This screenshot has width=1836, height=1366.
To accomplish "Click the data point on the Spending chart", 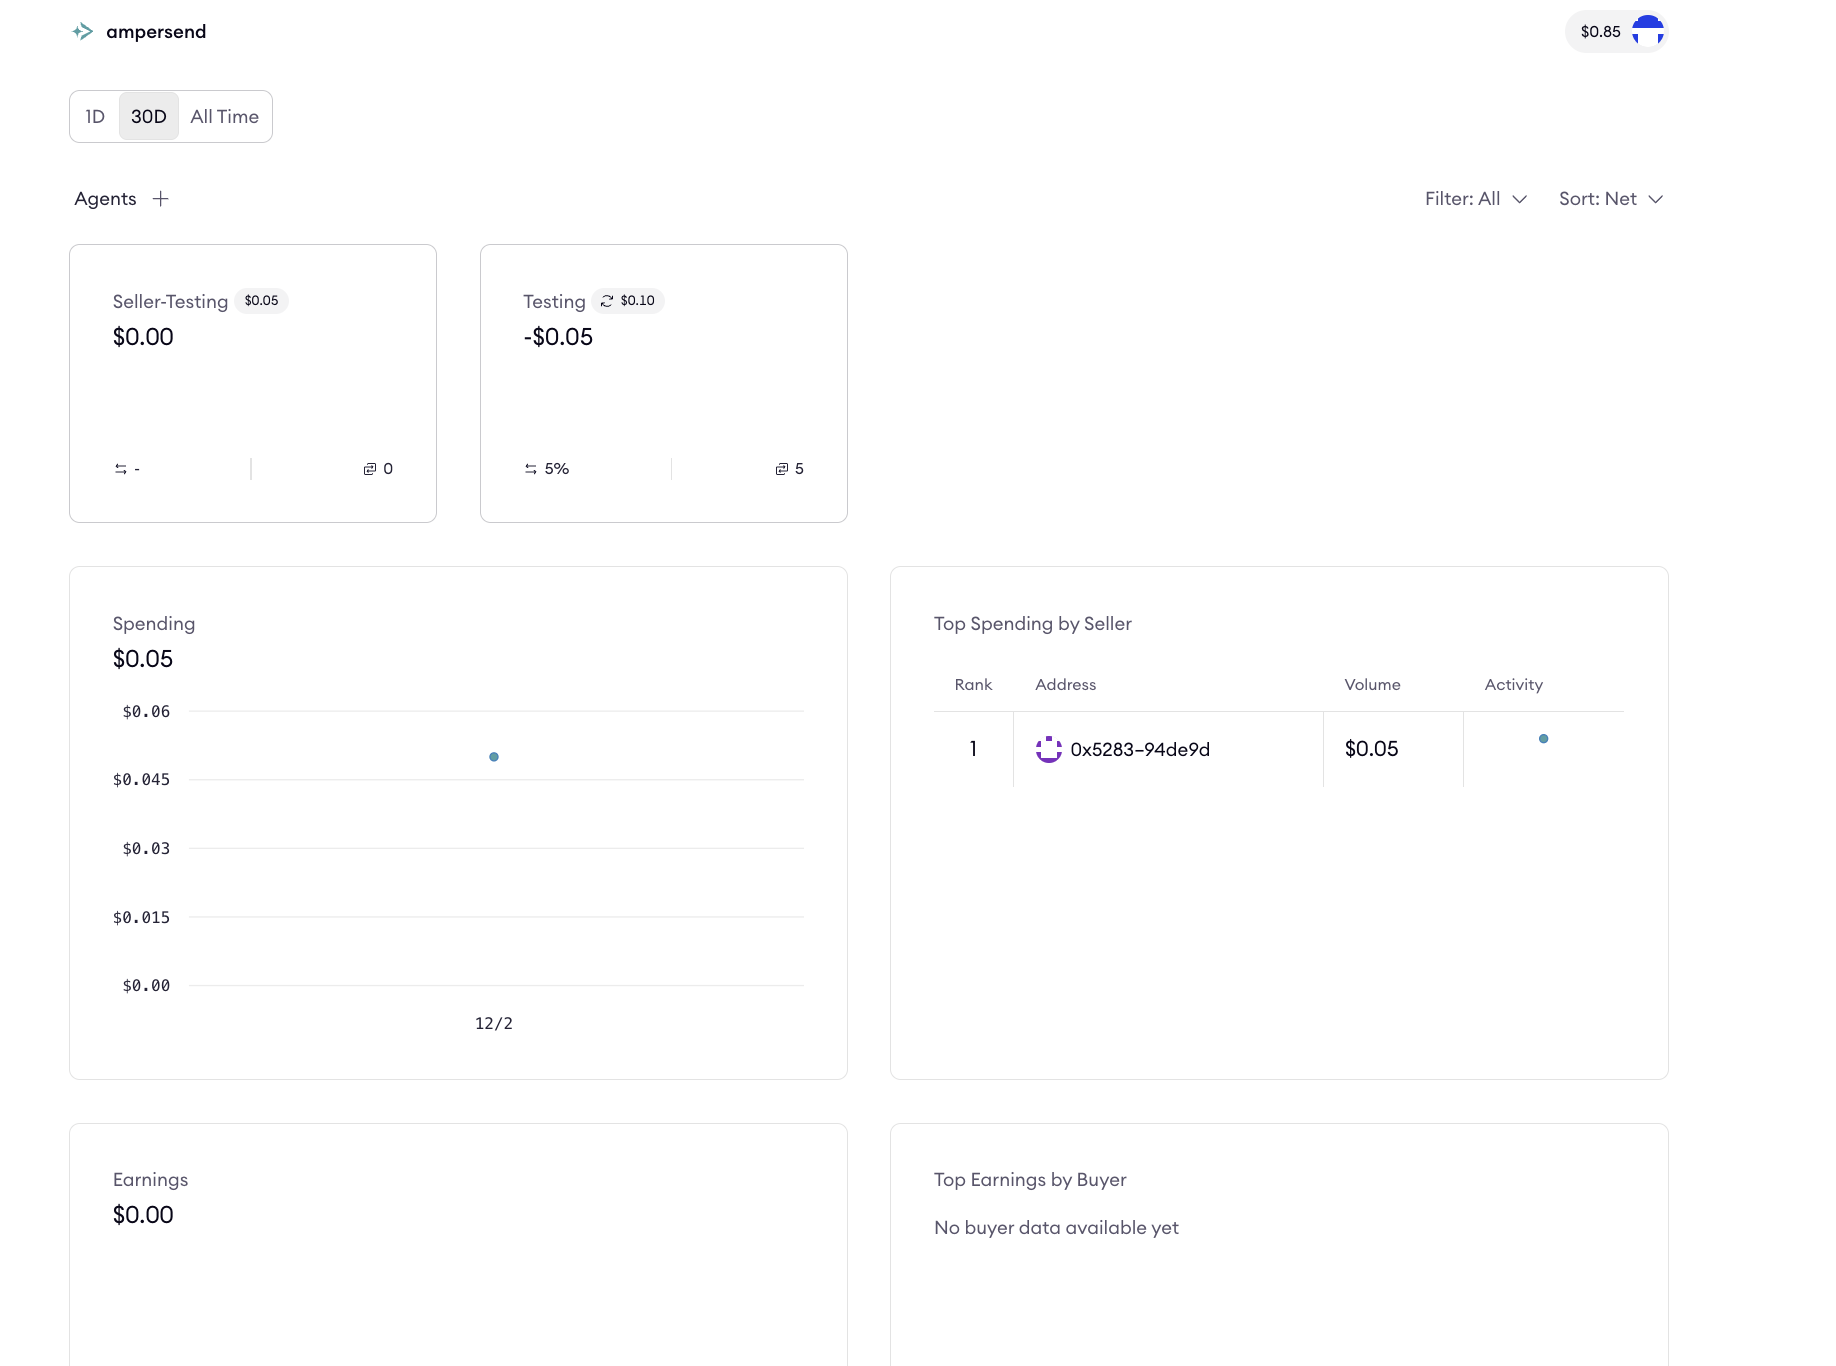I will click(494, 757).
